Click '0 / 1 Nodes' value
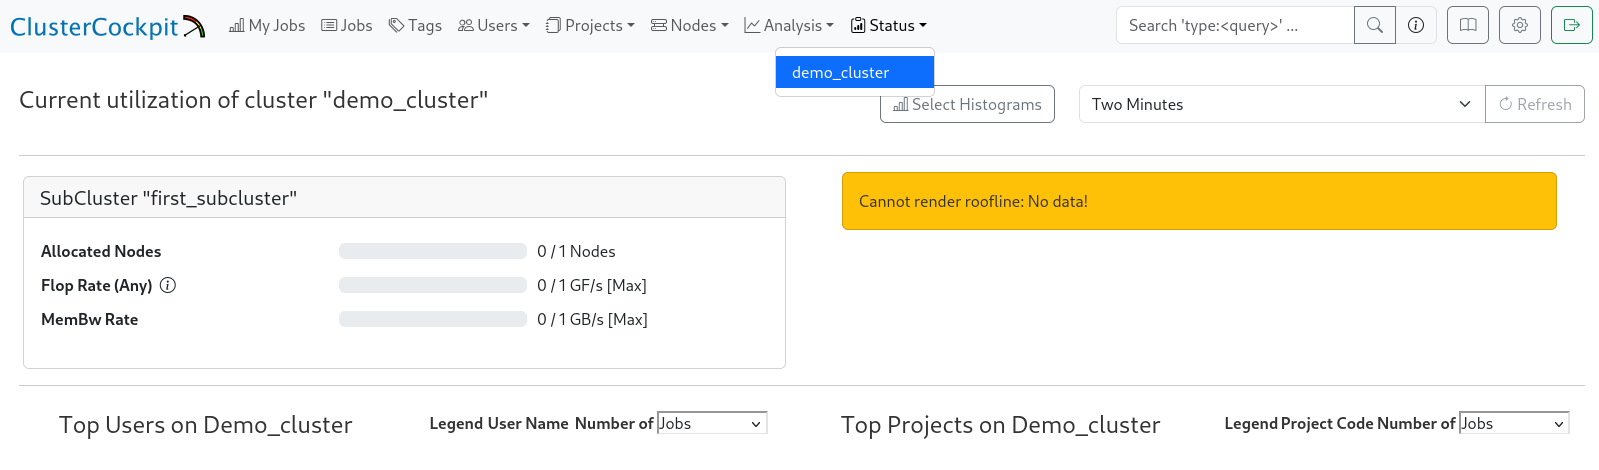Image resolution: width=1599 pixels, height=470 pixels. [x=576, y=251]
